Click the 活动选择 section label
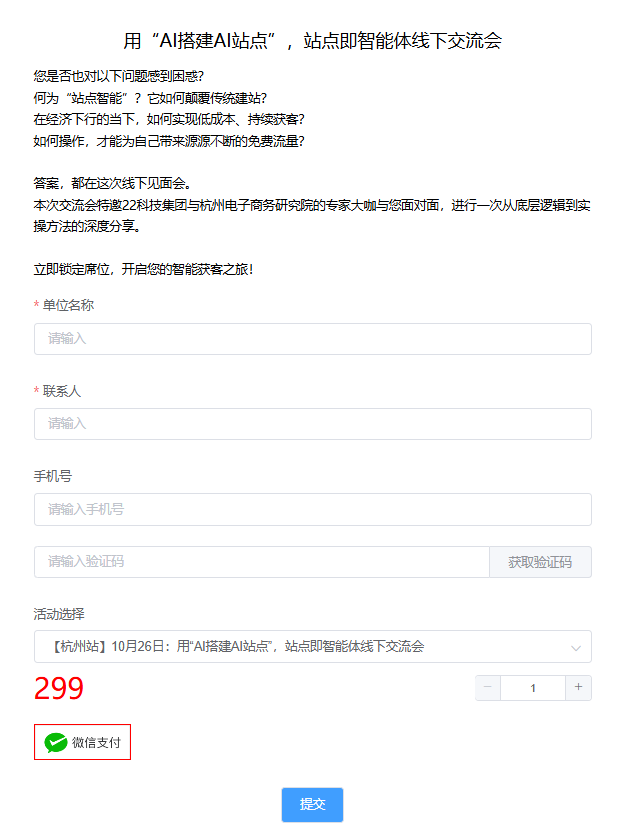Screen dimensions: 620x838 pos(59,614)
